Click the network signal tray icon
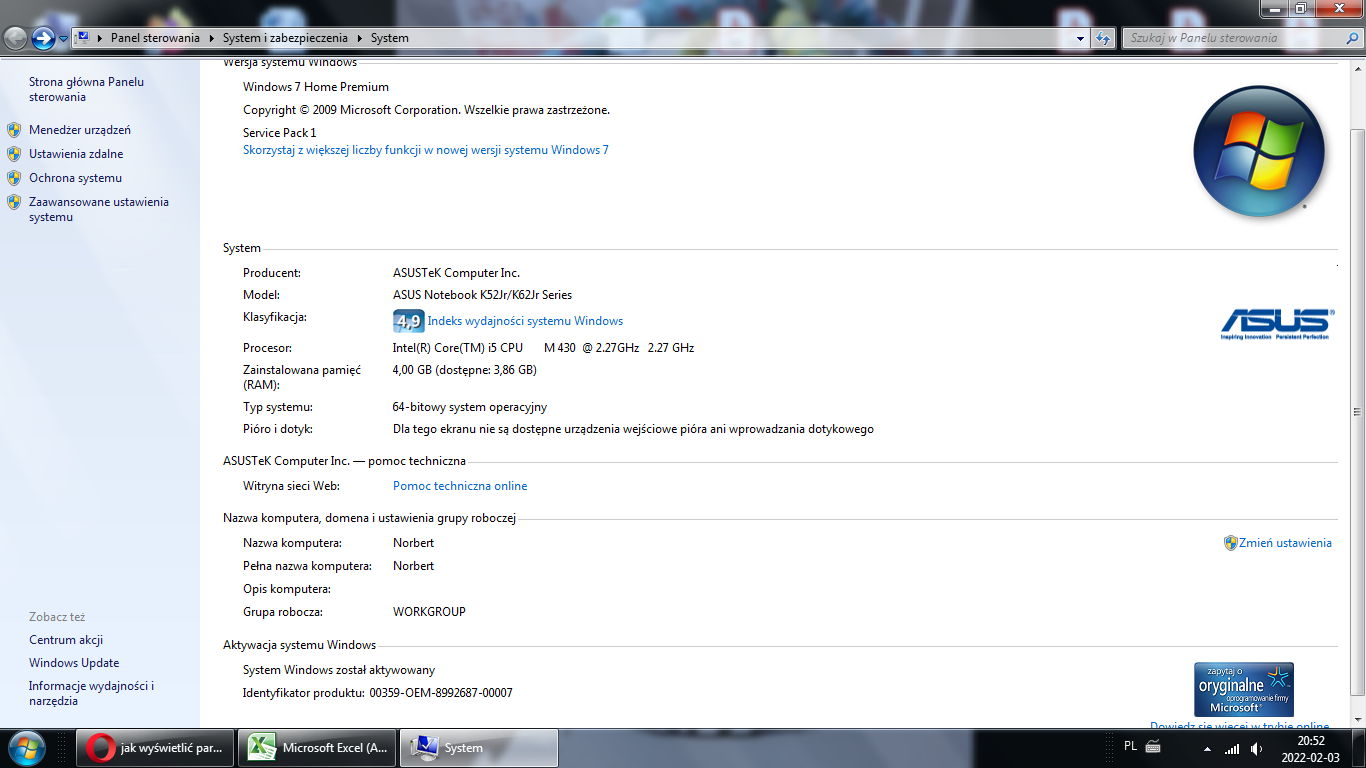The image size is (1366, 768). tap(1232, 748)
